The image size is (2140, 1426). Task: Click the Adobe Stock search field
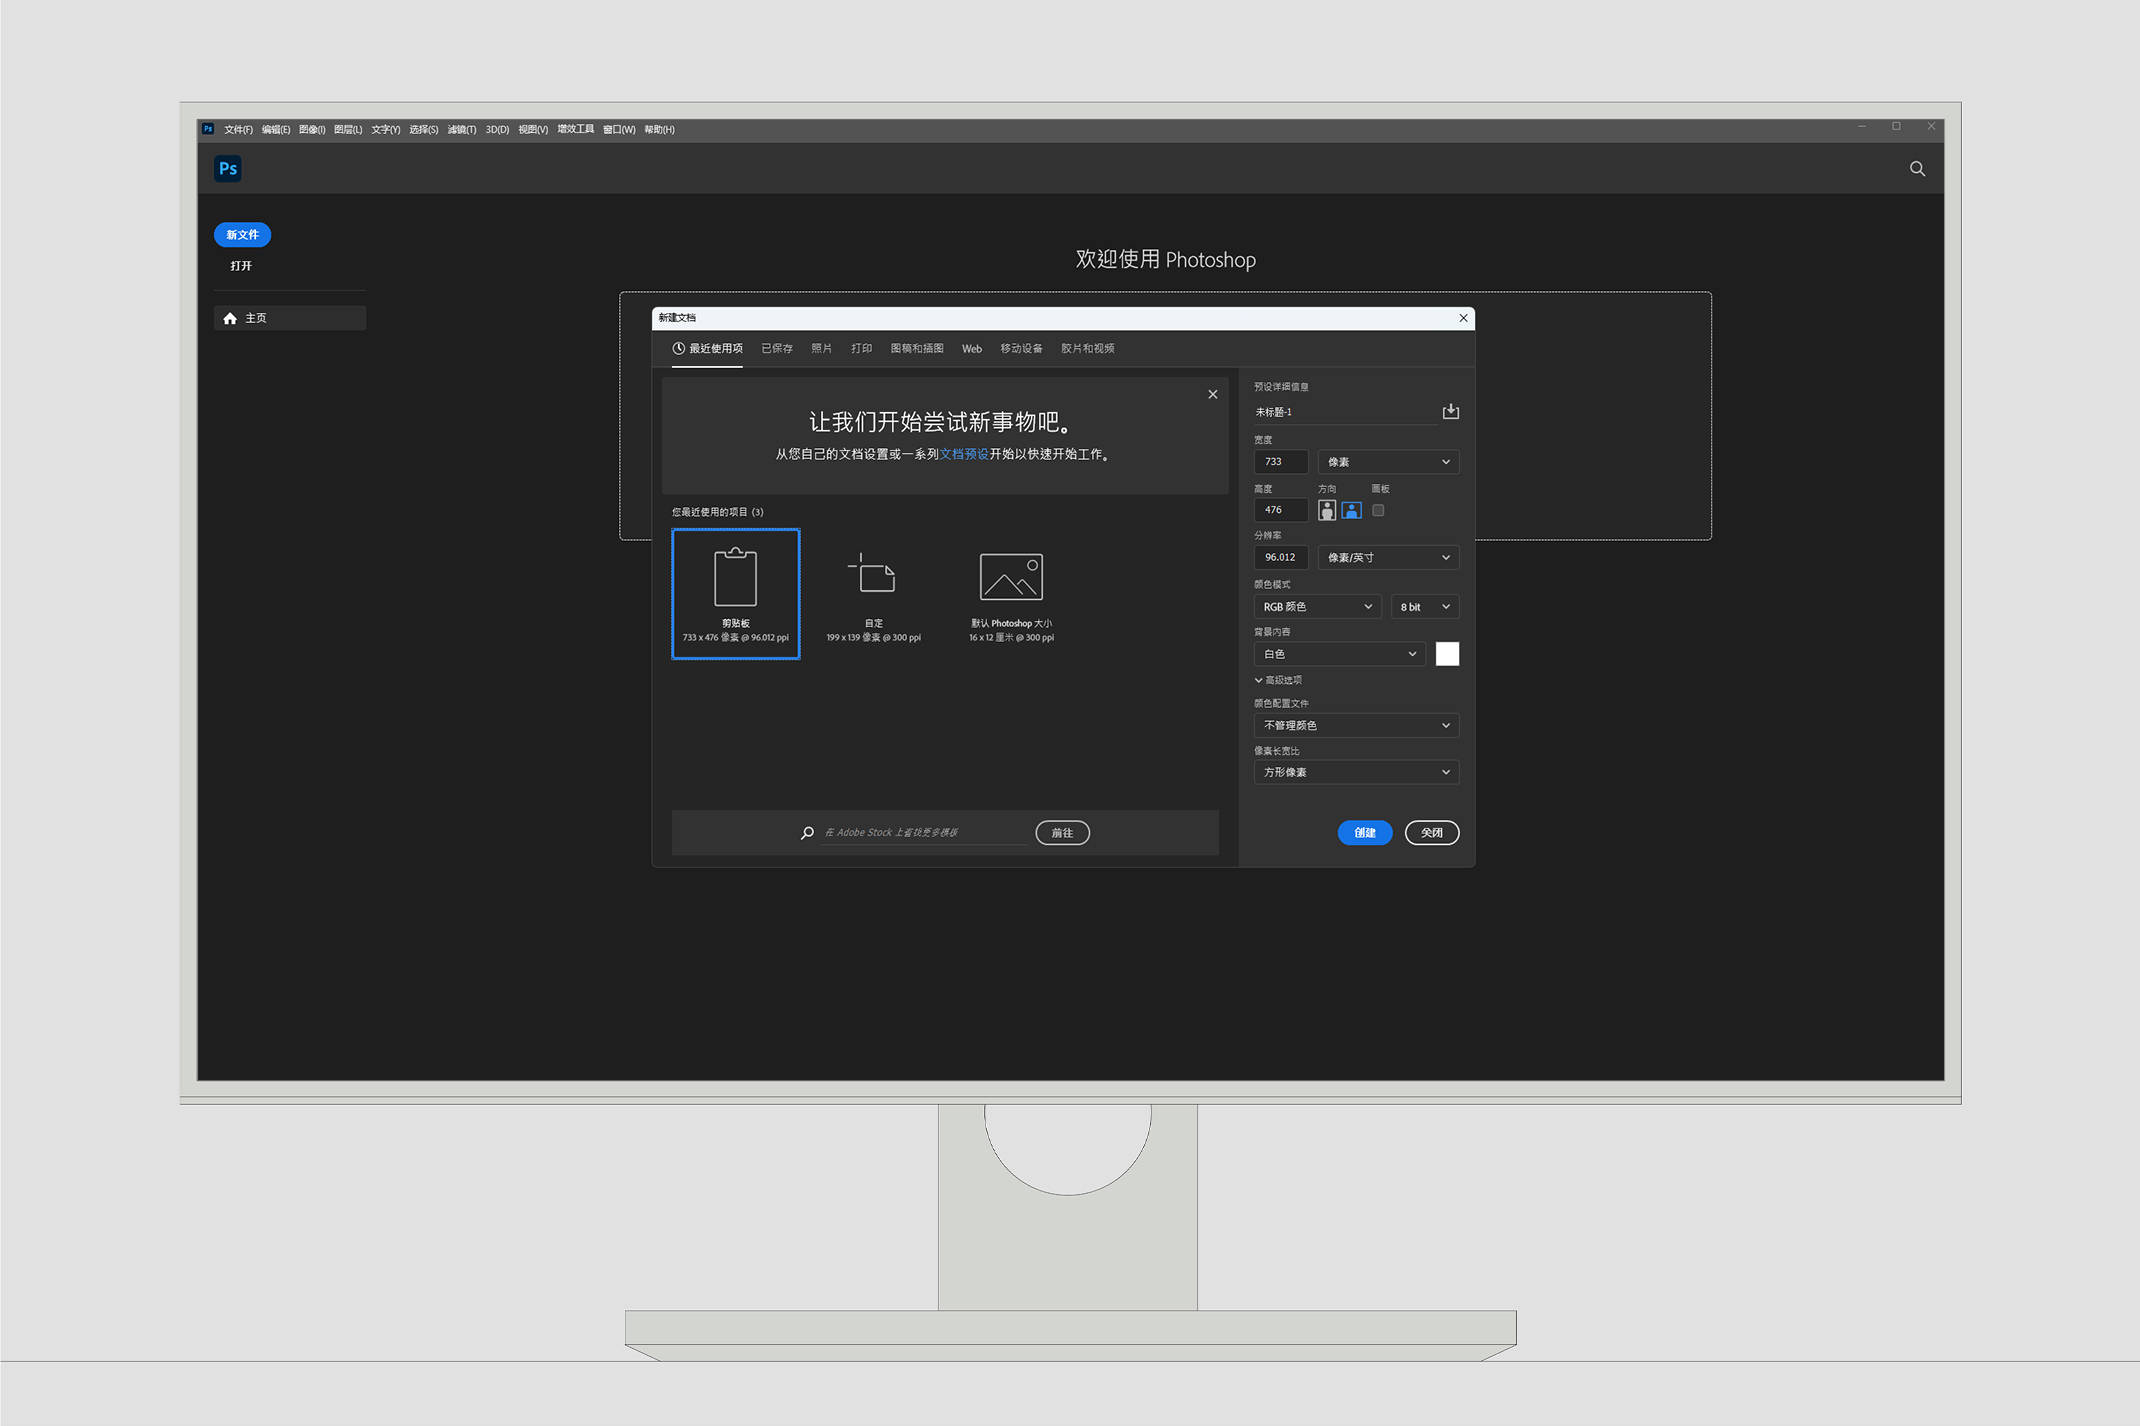(x=923, y=832)
